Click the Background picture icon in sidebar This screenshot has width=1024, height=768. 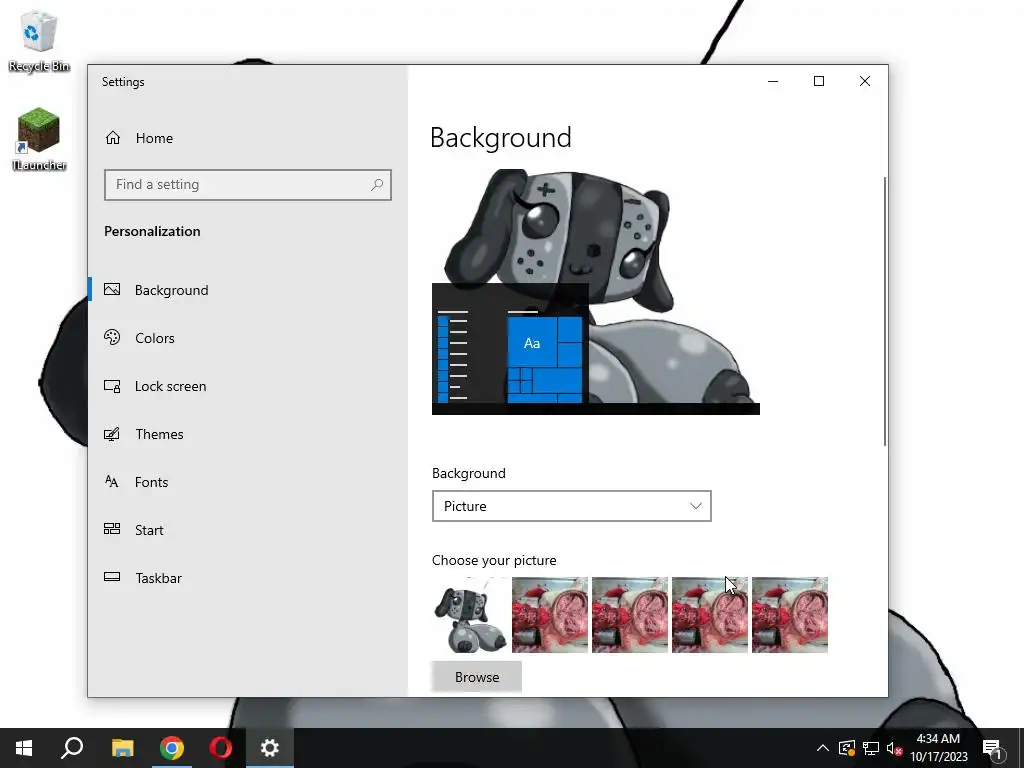point(112,289)
